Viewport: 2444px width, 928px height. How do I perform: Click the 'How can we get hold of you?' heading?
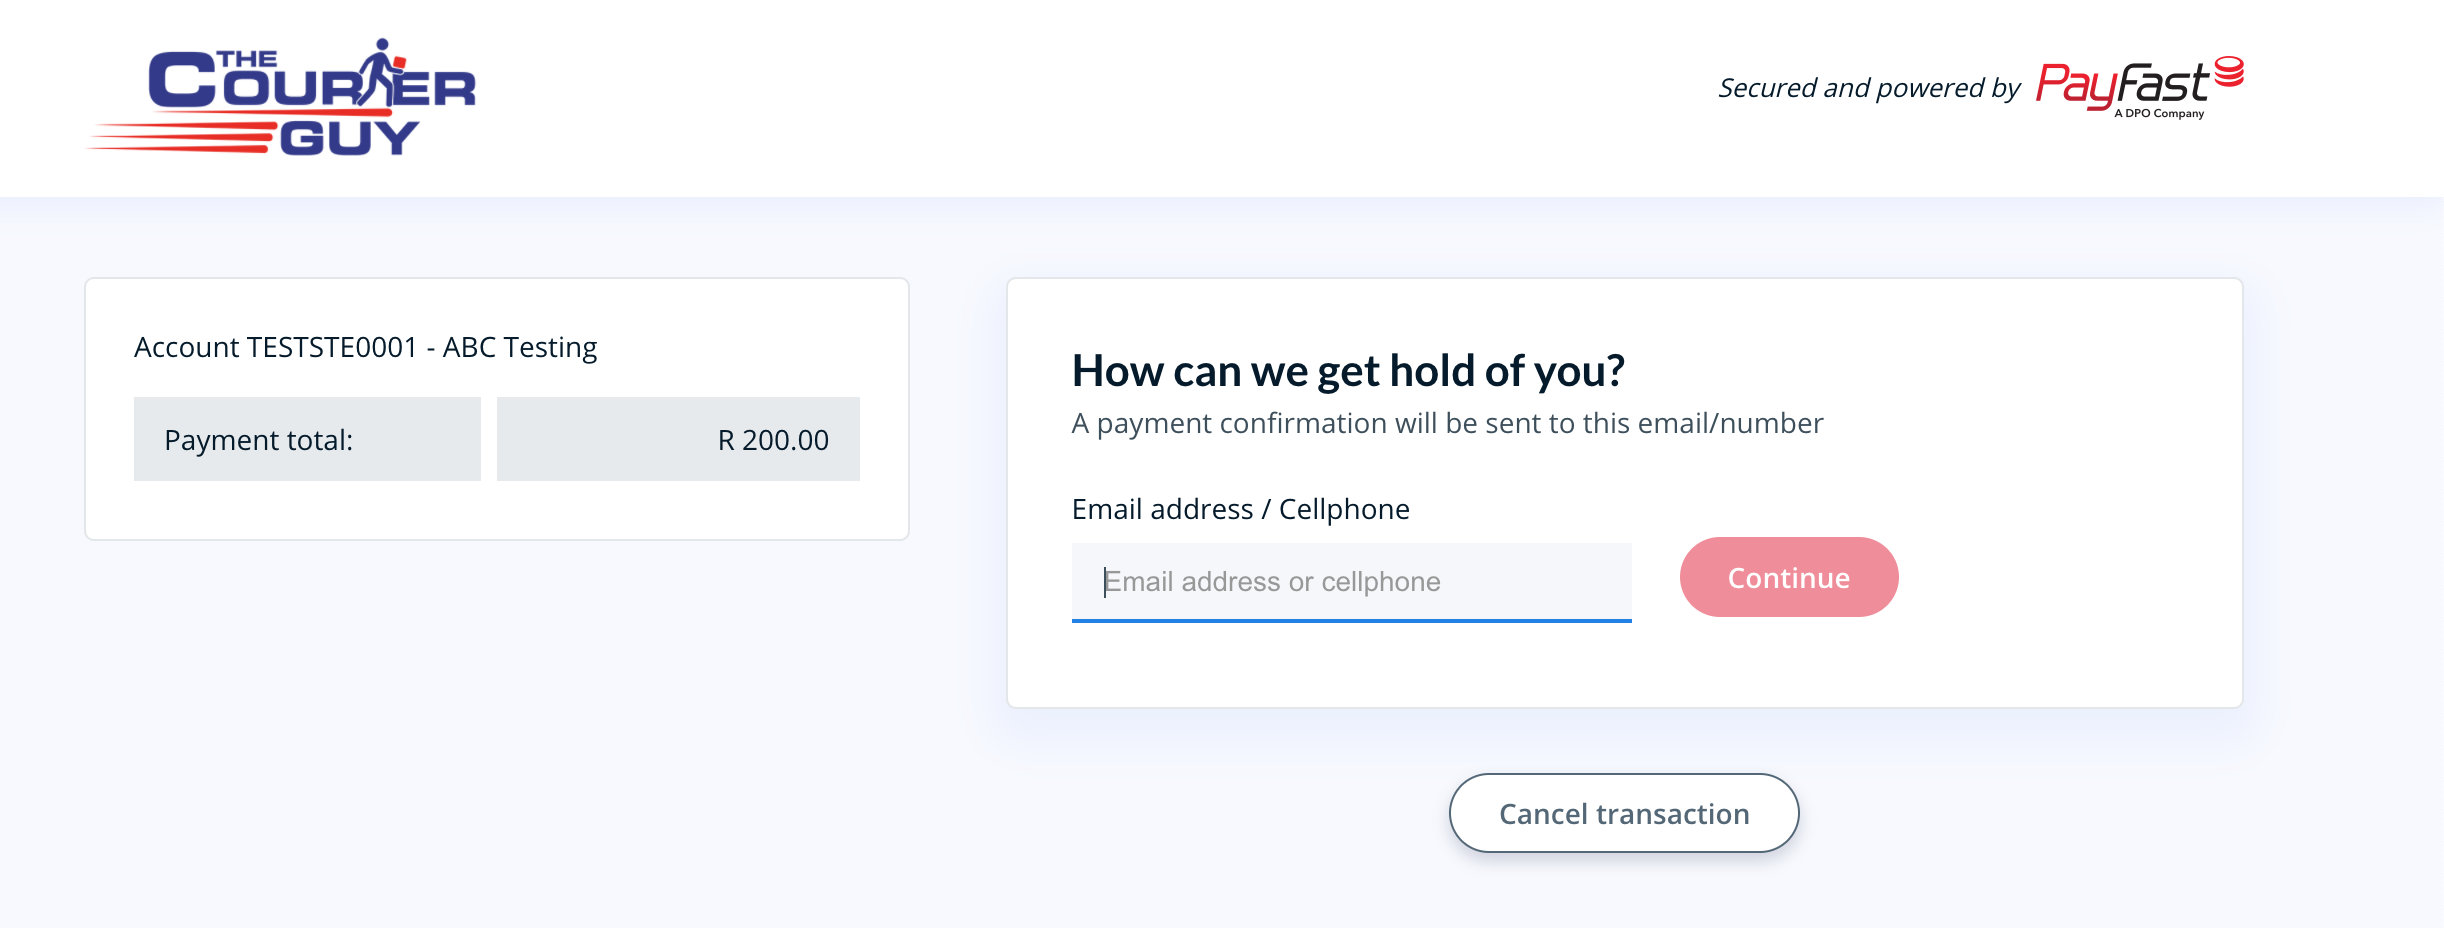coord(1348,371)
